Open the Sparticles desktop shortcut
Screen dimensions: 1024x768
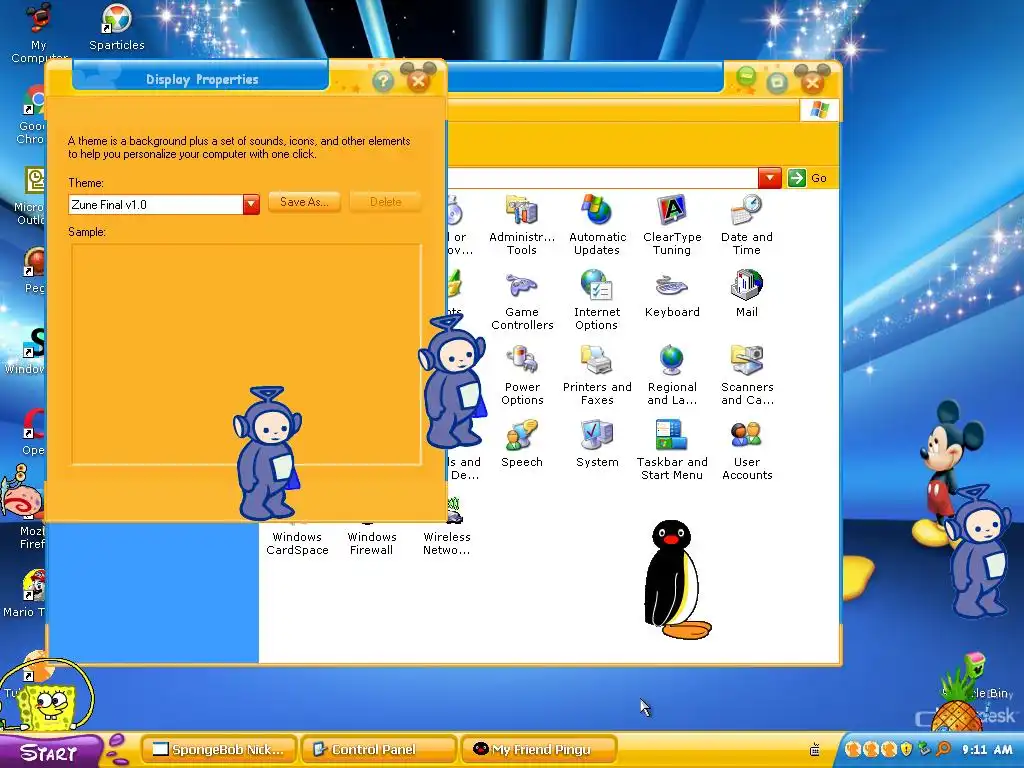pyautogui.click(x=117, y=27)
